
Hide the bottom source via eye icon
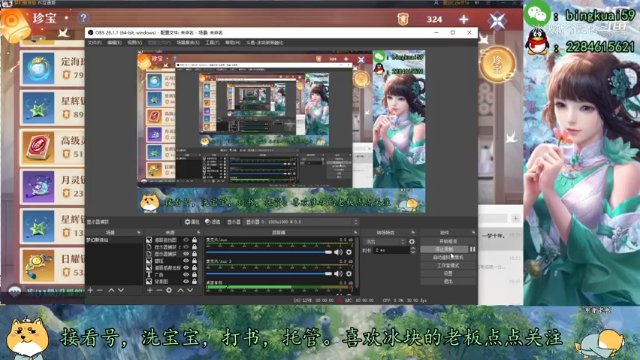186,282
